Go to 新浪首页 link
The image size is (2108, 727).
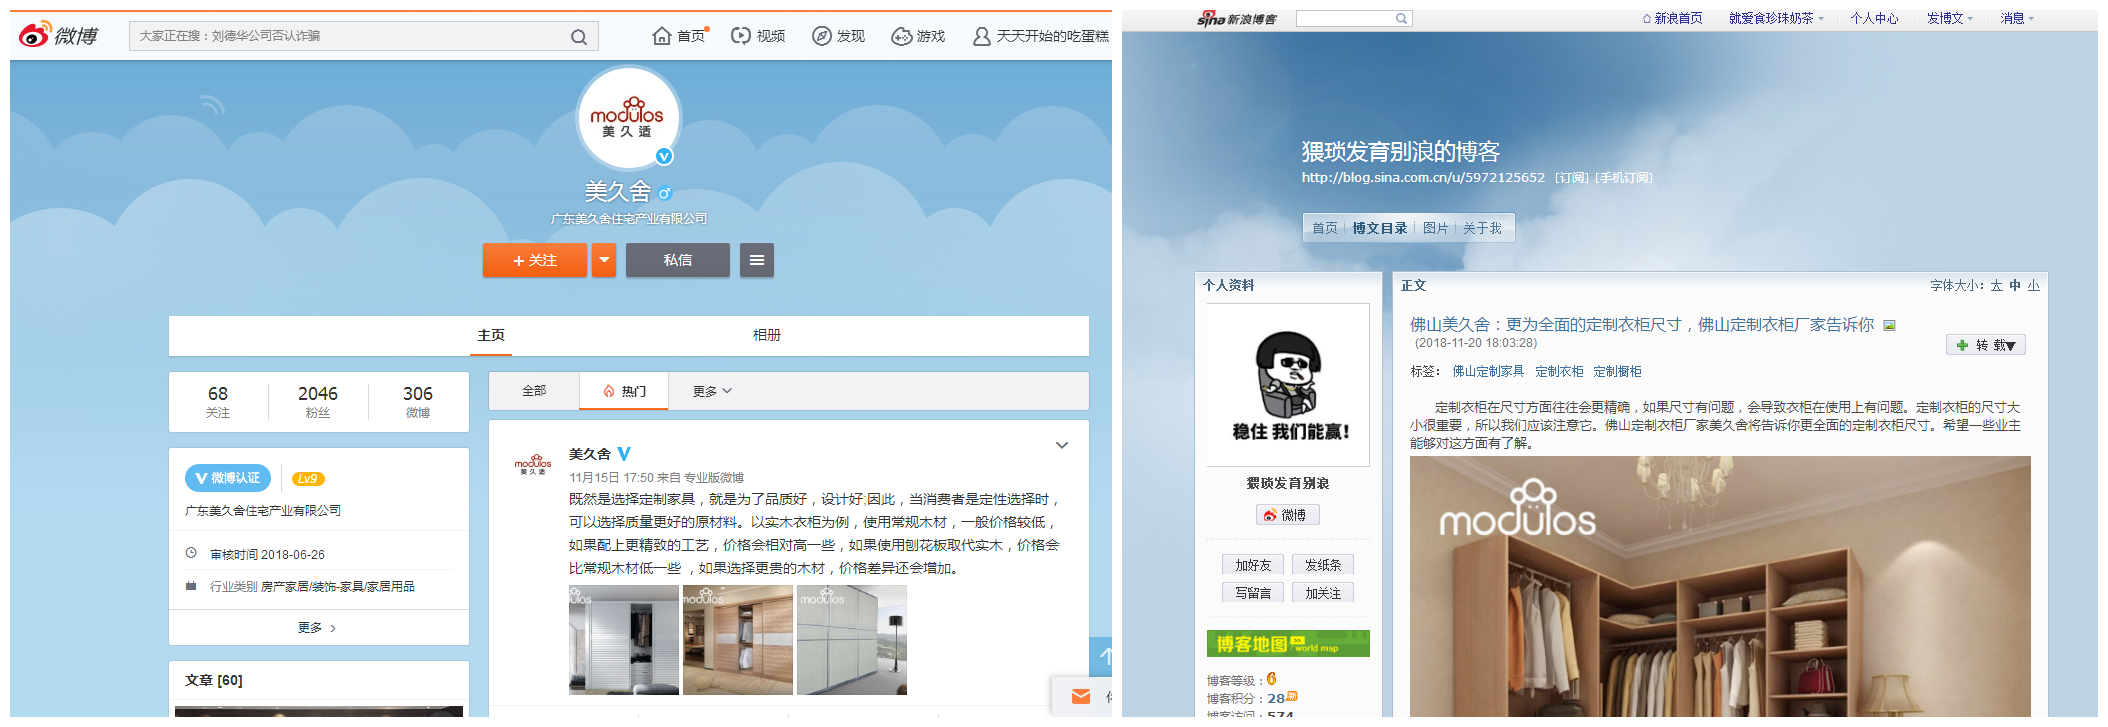[x=1672, y=18]
